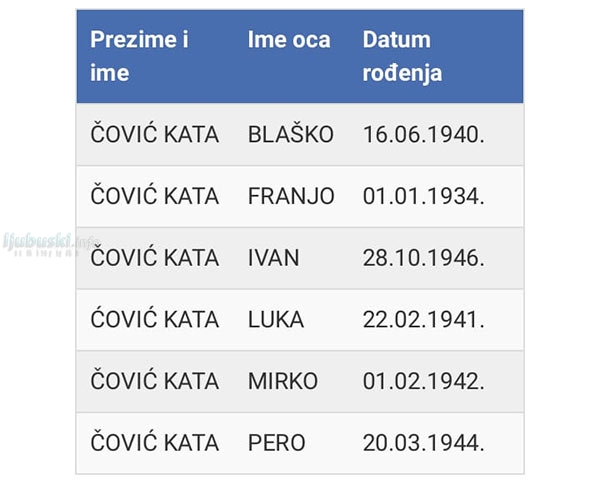Select the MIRKO father name cell
The image size is (600, 487).
click(x=283, y=381)
